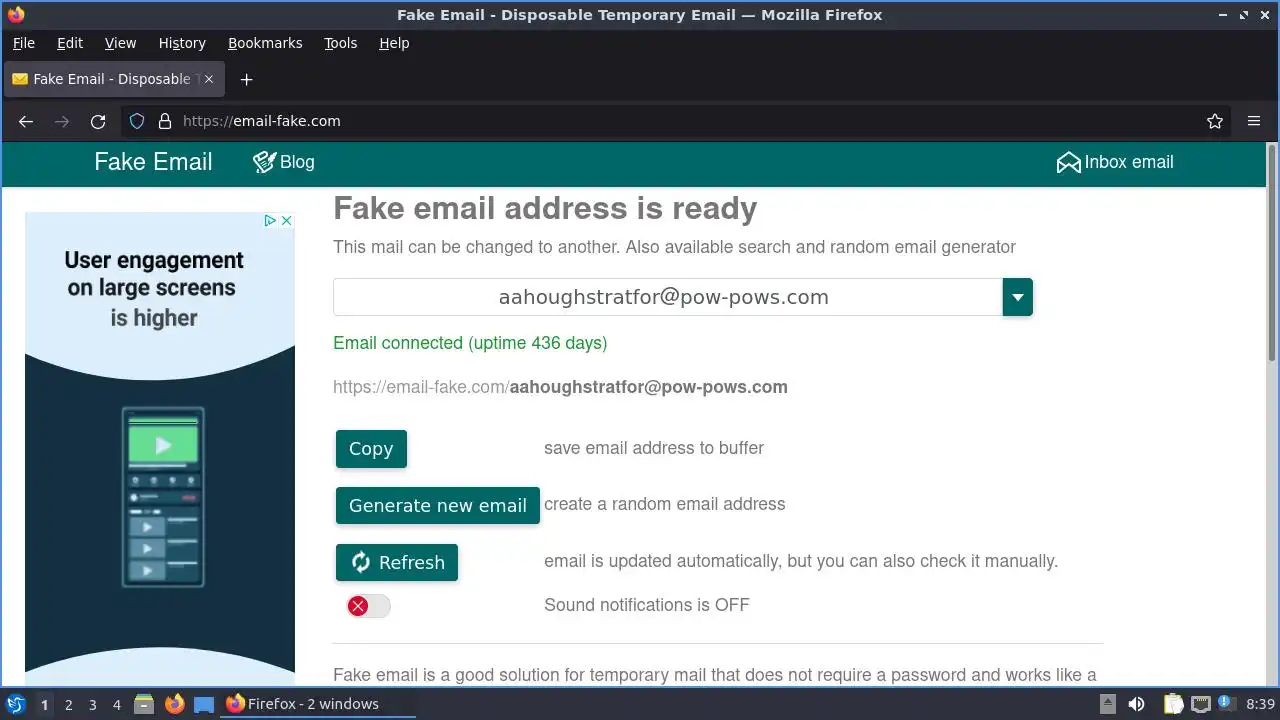Switch to workspace 3
Viewport: 1280px width, 720px height.
[92, 704]
